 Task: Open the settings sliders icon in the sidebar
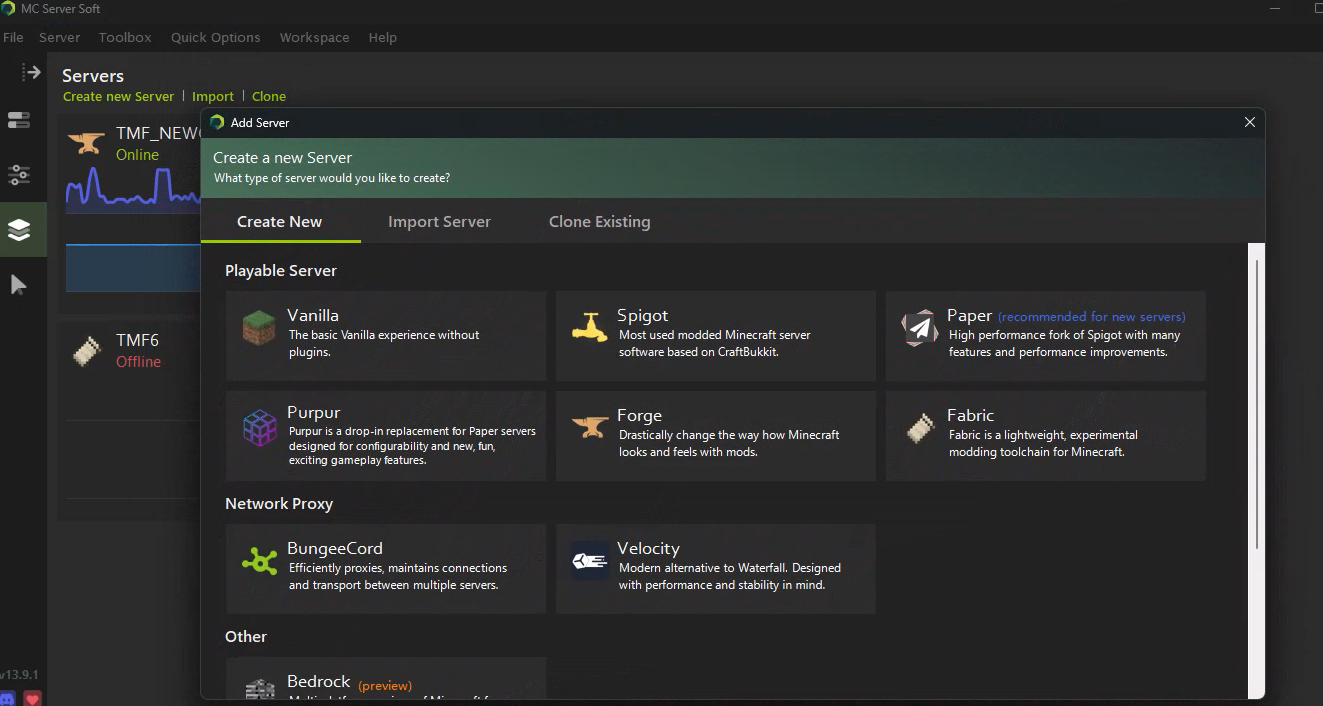point(19,175)
